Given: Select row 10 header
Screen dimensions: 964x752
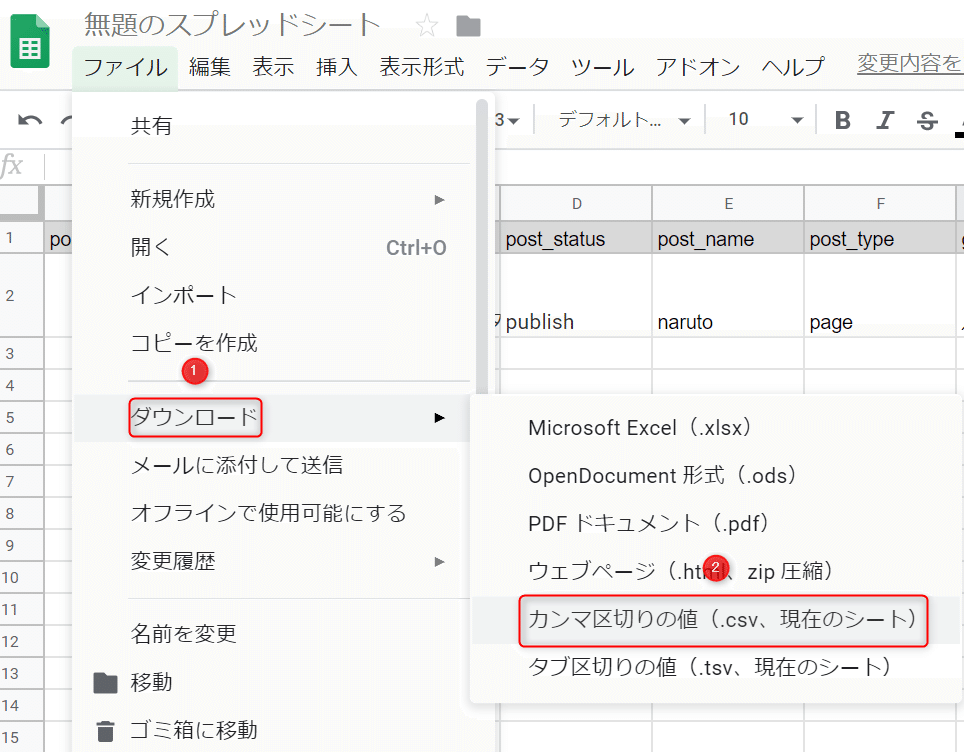Looking at the screenshot, I should (22, 577).
